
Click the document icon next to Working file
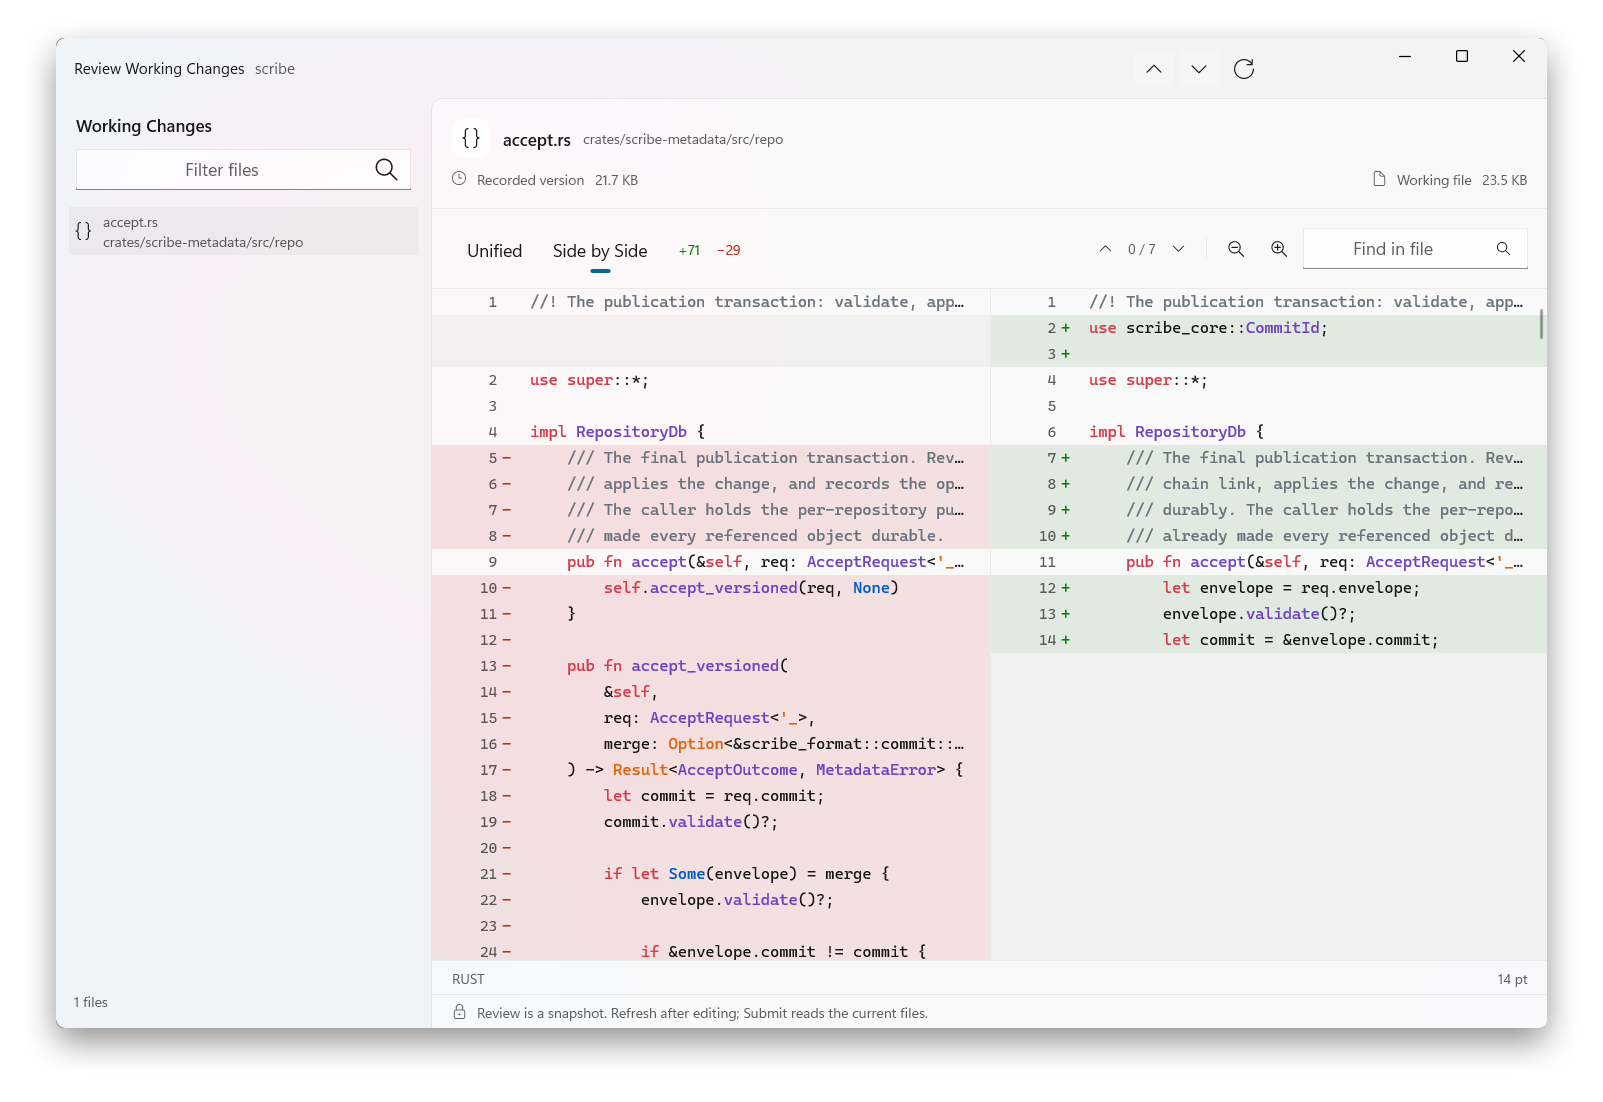point(1379,179)
